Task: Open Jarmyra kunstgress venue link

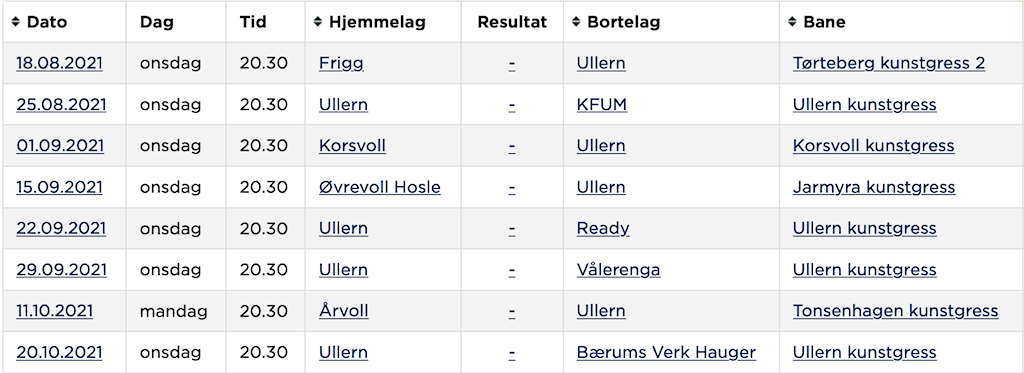Action: (874, 187)
